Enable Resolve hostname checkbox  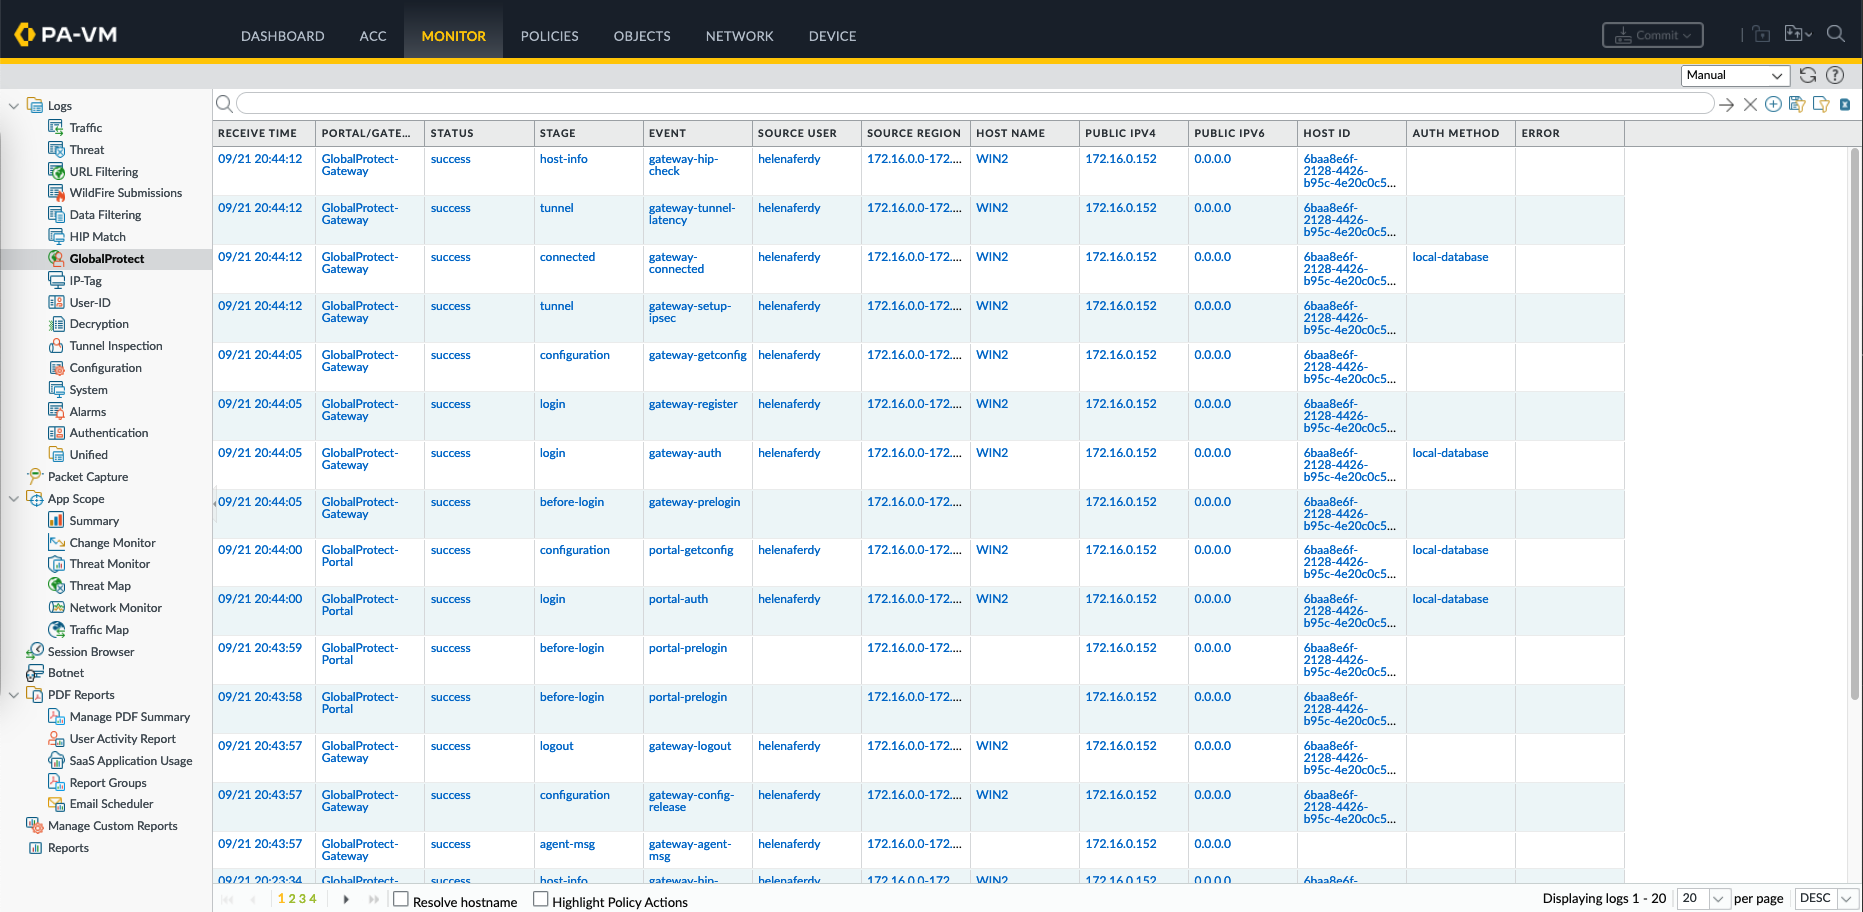[401, 899]
